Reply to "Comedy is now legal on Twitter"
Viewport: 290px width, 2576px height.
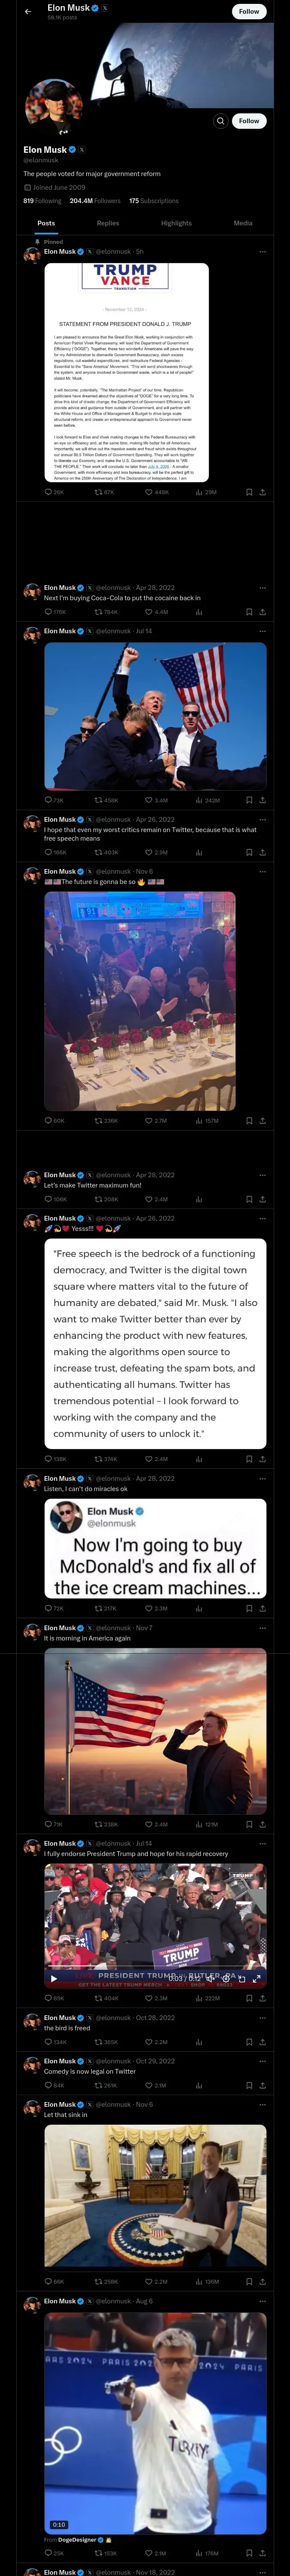[x=49, y=2085]
